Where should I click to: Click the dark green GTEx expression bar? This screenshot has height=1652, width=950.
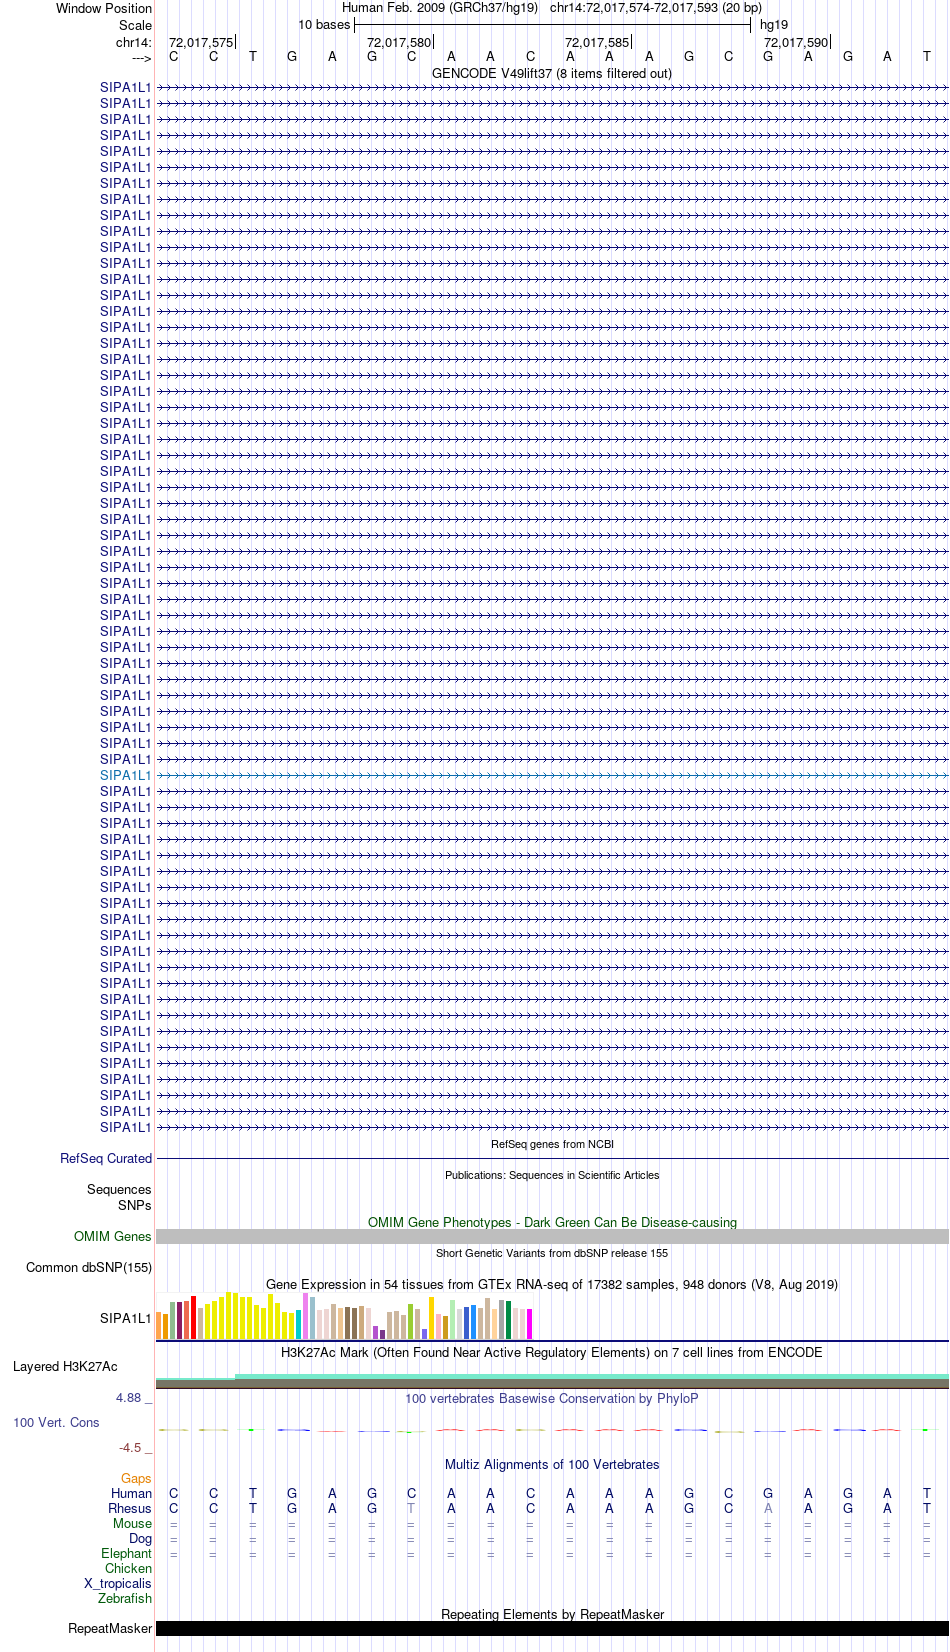pyautogui.click(x=508, y=1320)
